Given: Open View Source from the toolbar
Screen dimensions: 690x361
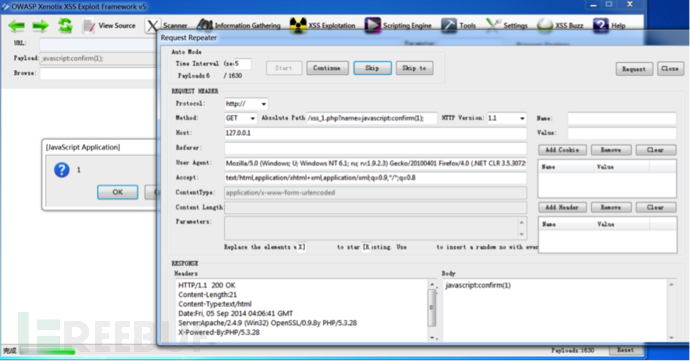Looking at the screenshot, I should coord(109,26).
